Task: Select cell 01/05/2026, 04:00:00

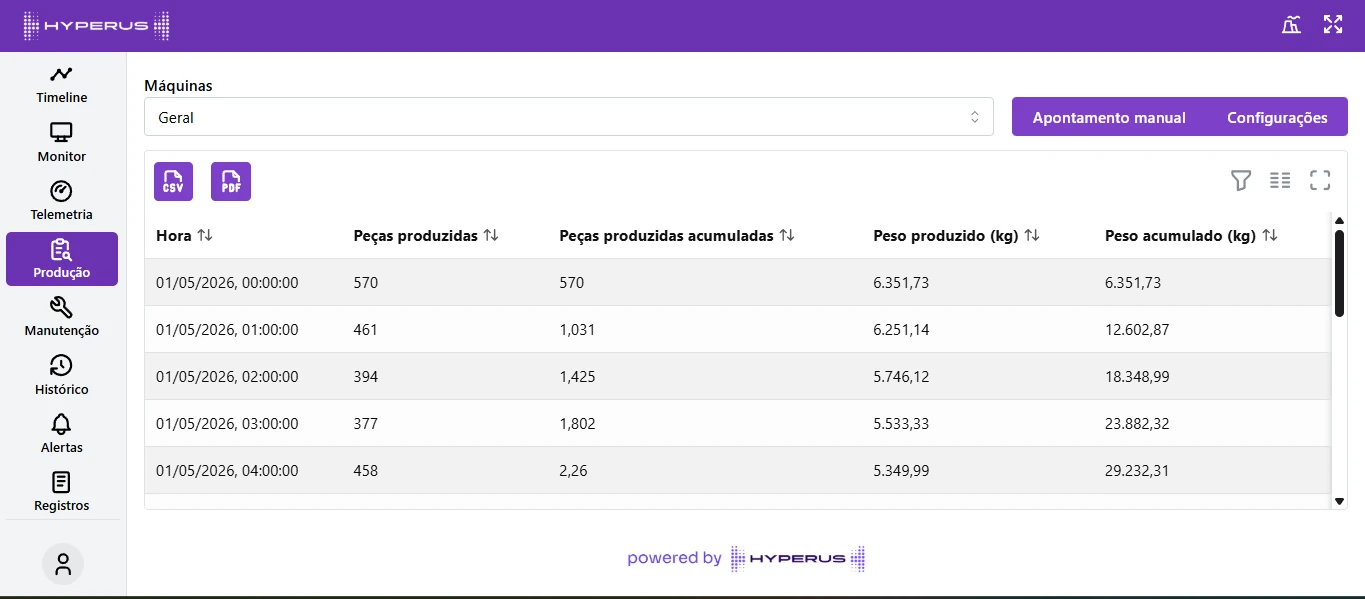Action: click(x=227, y=471)
